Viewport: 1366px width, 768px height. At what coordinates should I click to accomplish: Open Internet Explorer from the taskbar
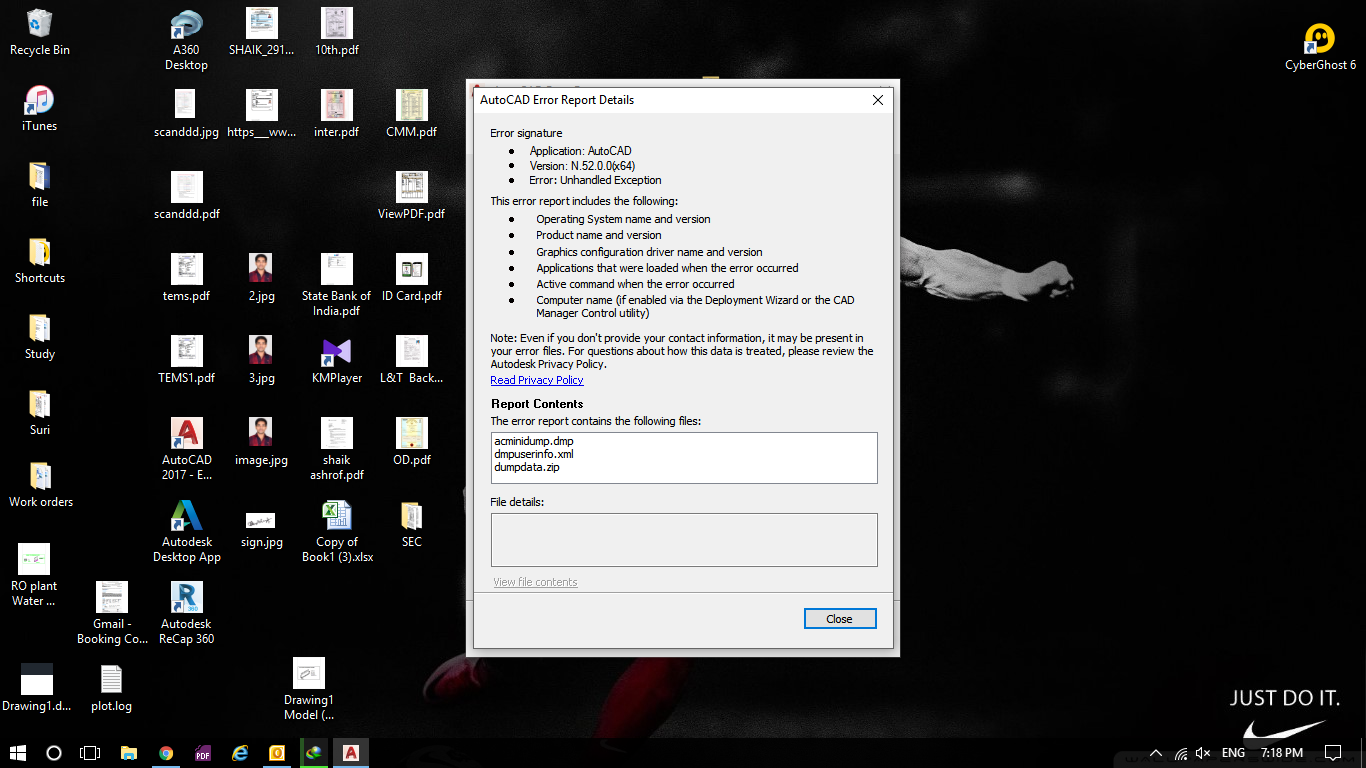[x=239, y=753]
